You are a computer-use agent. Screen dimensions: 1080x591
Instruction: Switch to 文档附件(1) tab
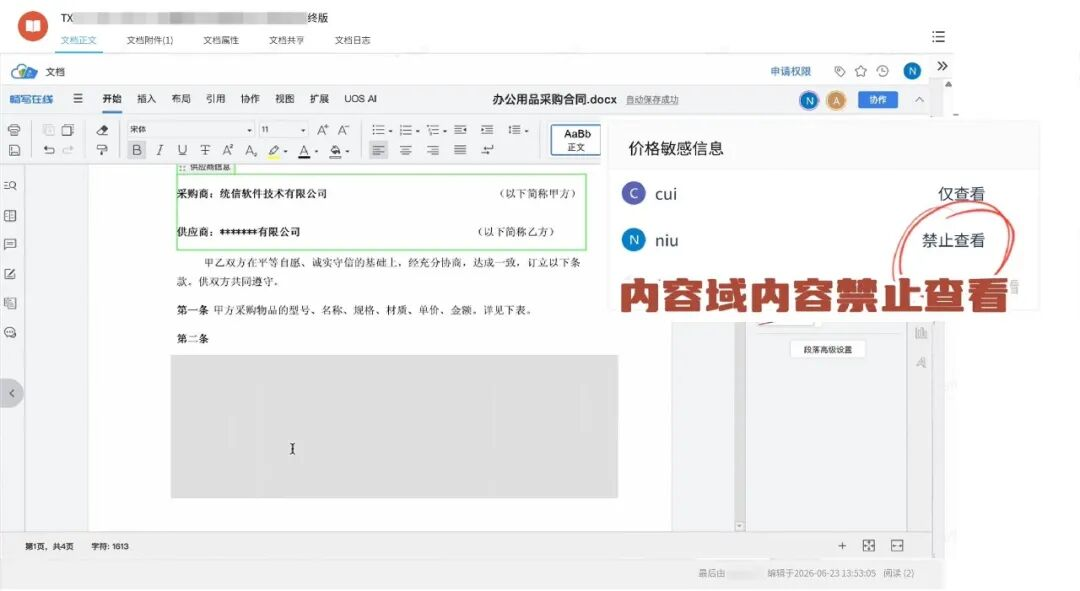[x=149, y=40]
